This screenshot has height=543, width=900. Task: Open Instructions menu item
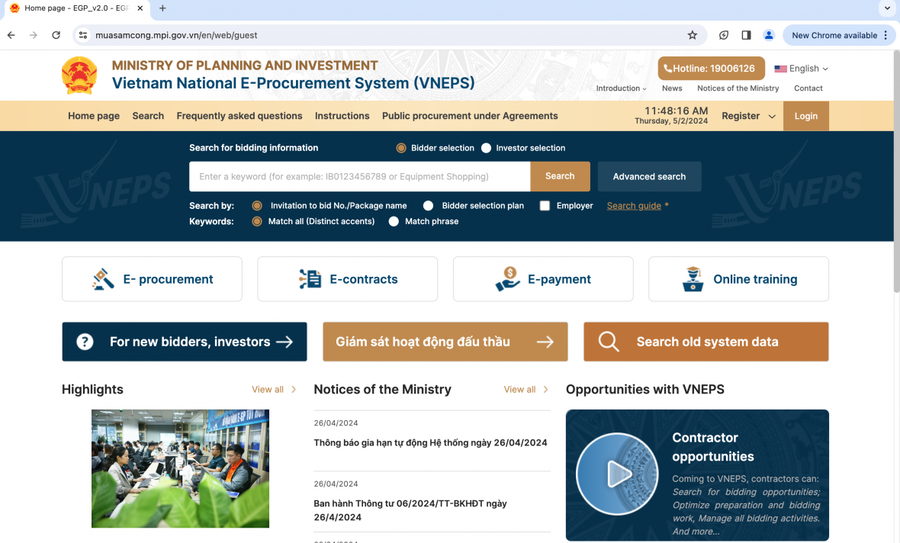pos(342,116)
